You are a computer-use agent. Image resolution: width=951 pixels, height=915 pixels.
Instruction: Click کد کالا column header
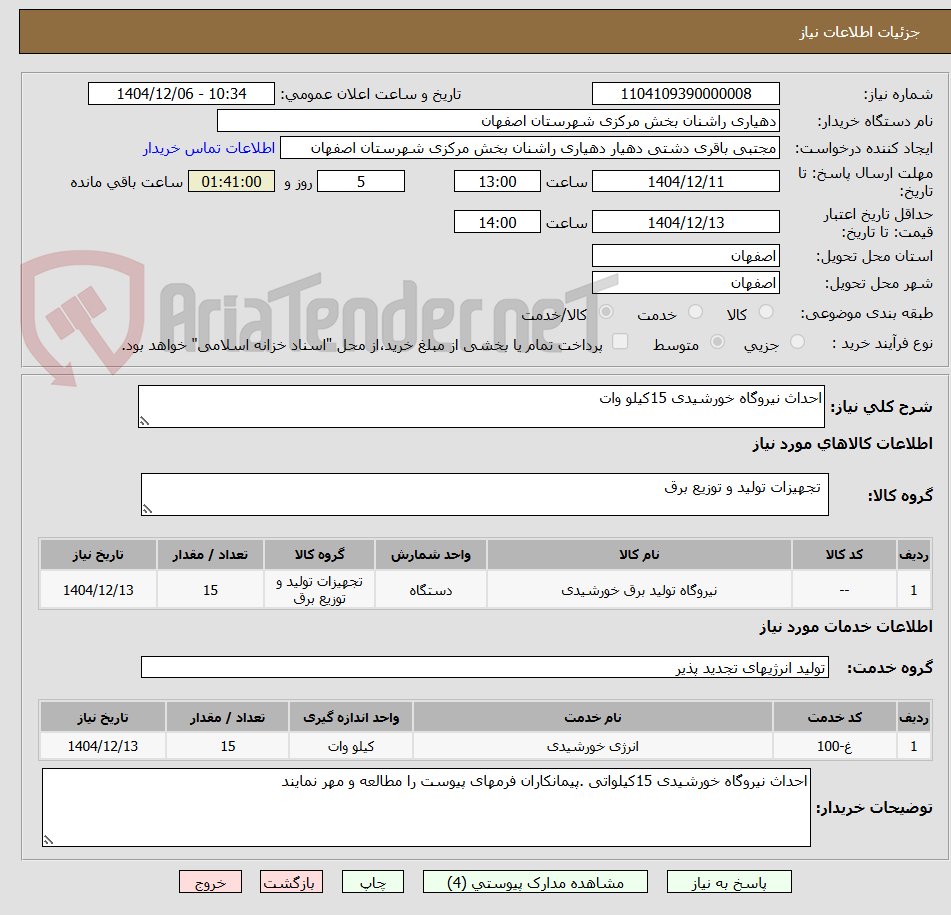pos(844,554)
